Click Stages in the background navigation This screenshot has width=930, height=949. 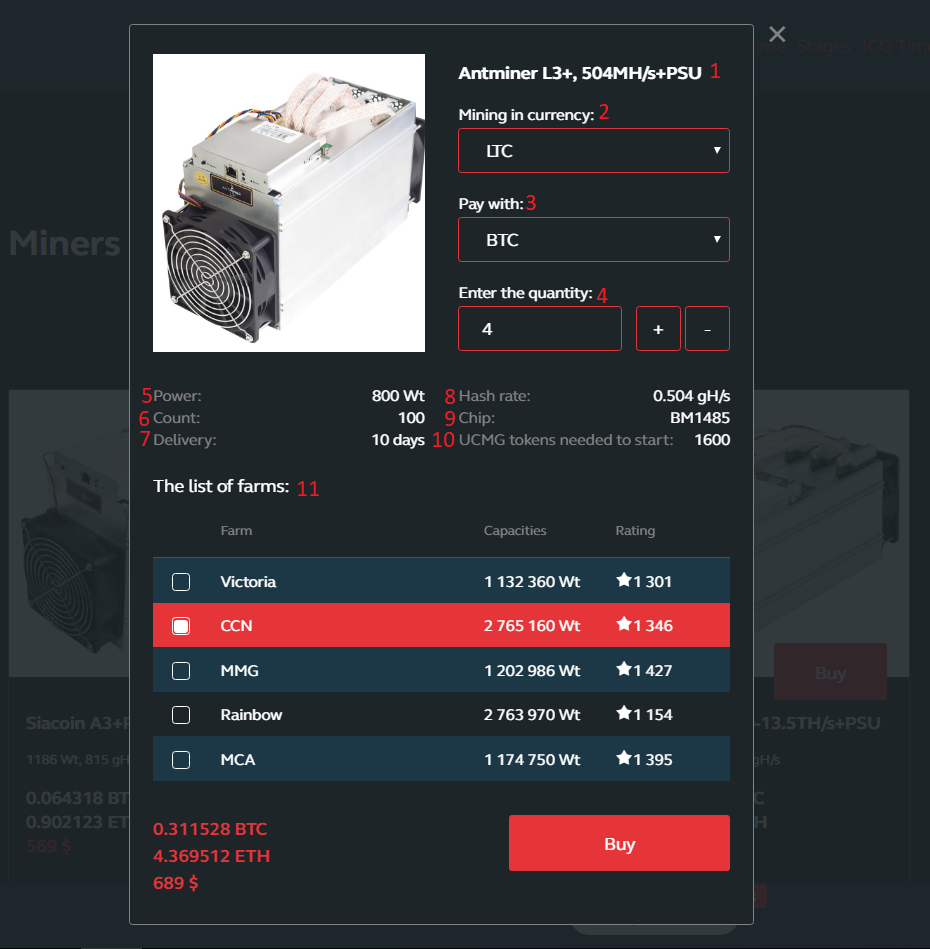(824, 47)
